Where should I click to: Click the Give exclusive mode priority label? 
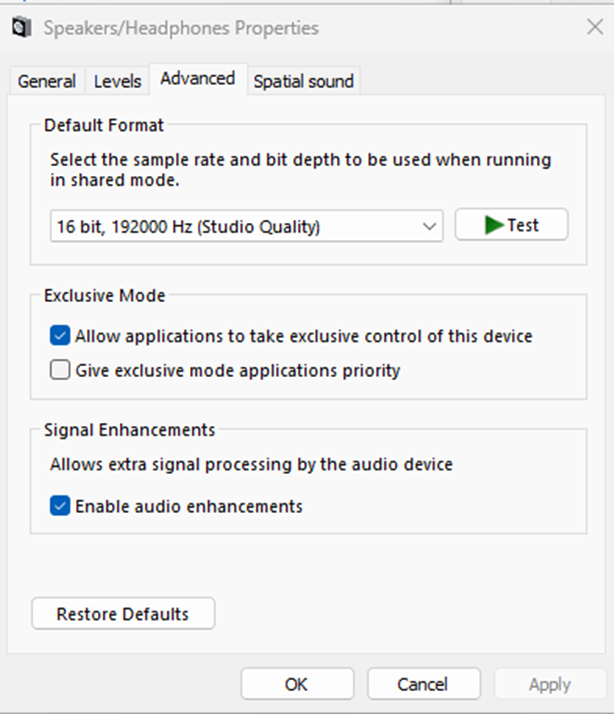237,370
